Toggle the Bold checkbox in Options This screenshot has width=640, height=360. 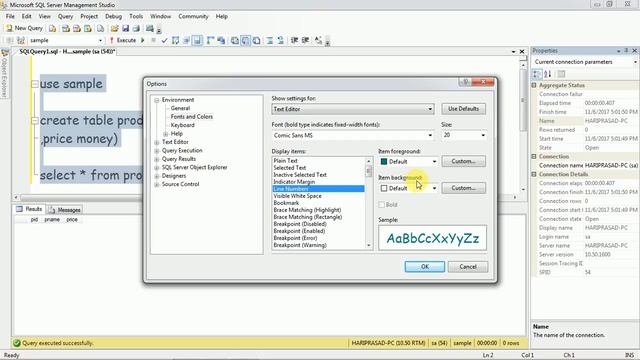[x=382, y=204]
